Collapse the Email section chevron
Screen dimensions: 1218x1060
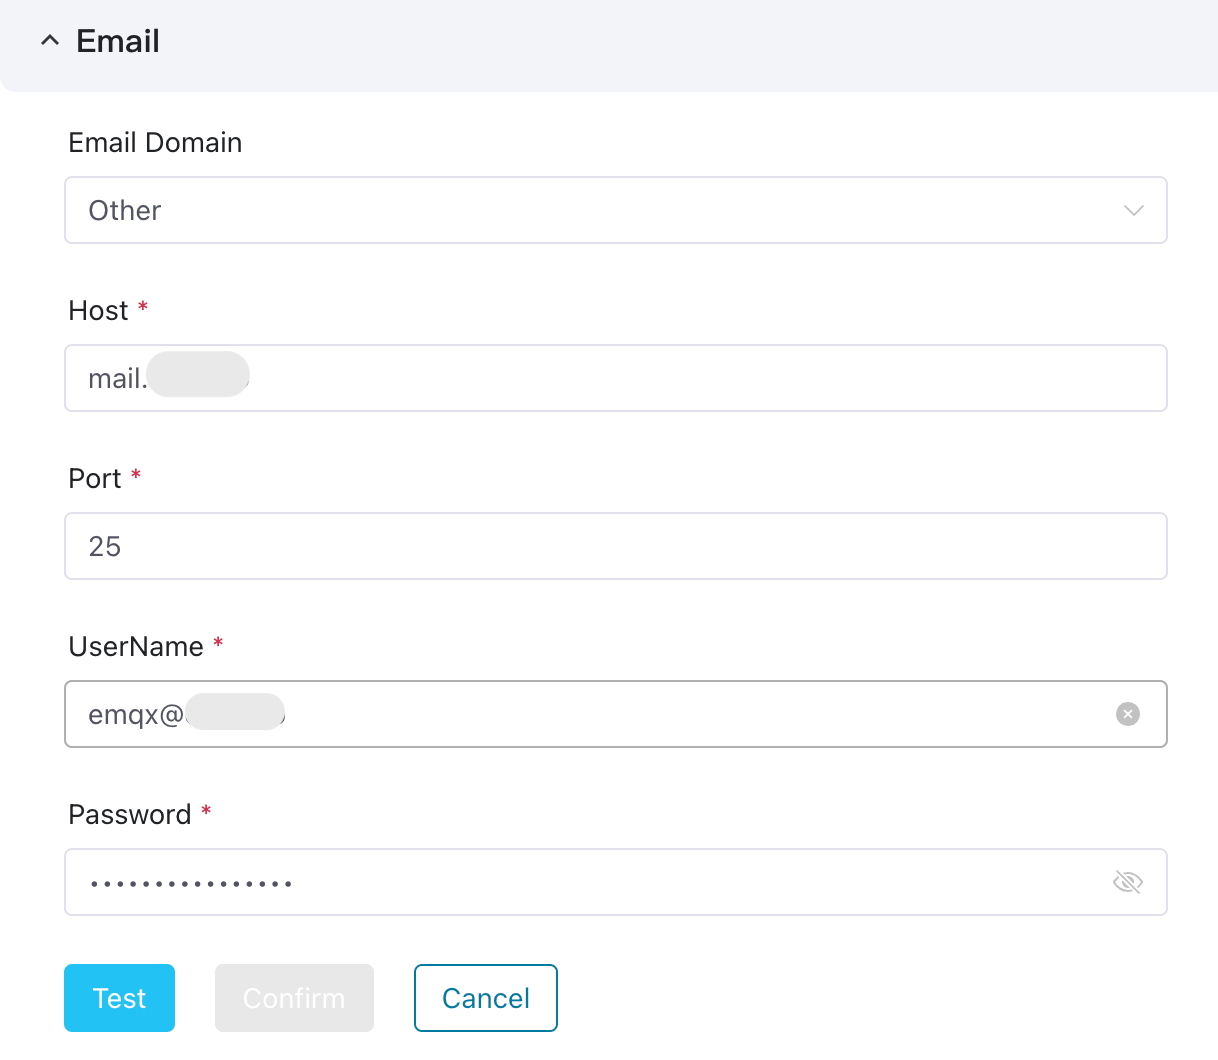point(49,41)
